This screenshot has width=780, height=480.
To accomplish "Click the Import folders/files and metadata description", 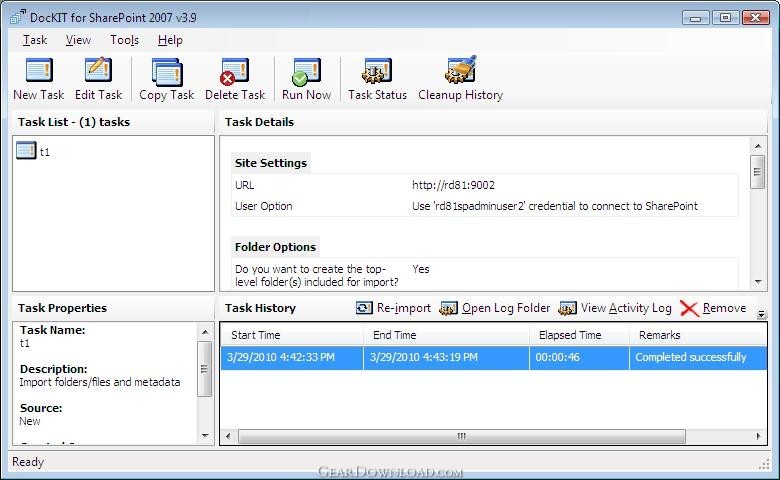I will 99,382.
